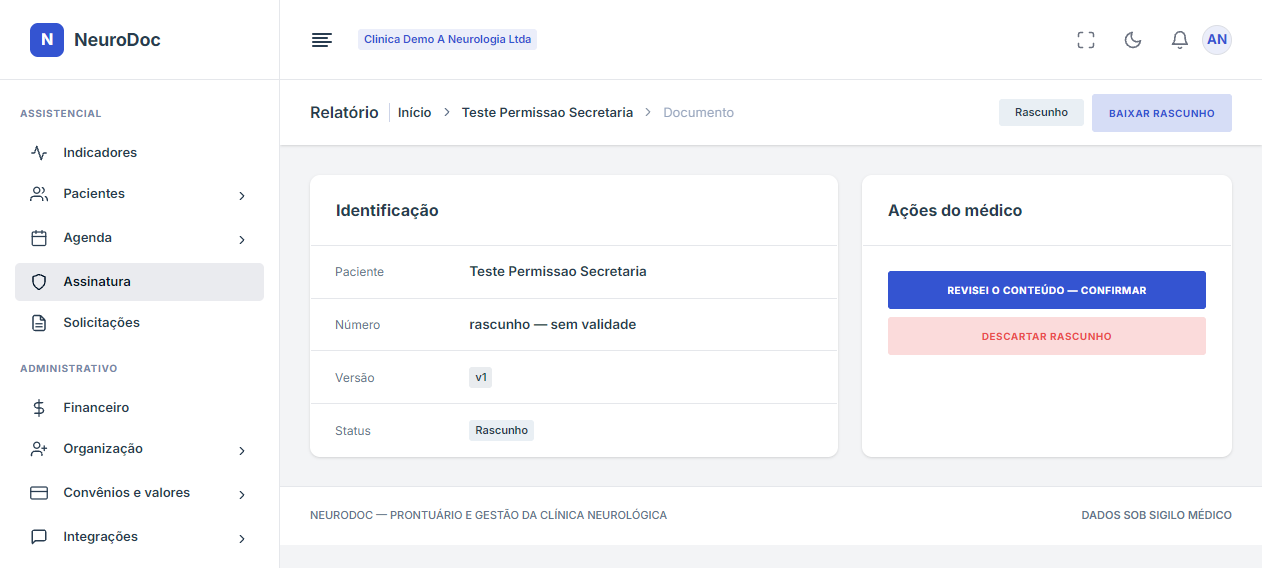Click the Início breadcrumb link

point(414,113)
